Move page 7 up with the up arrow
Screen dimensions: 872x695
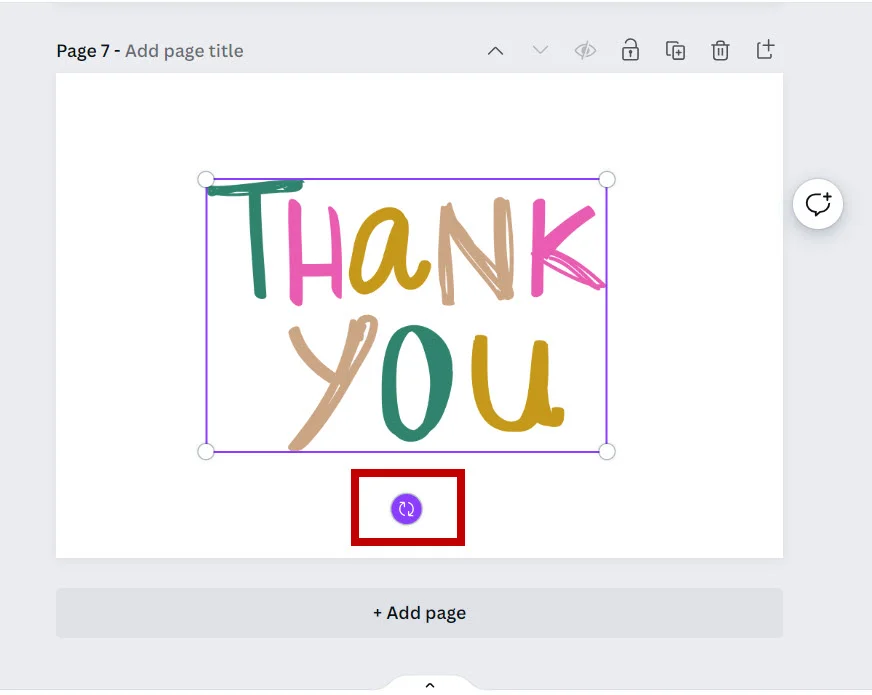point(495,51)
